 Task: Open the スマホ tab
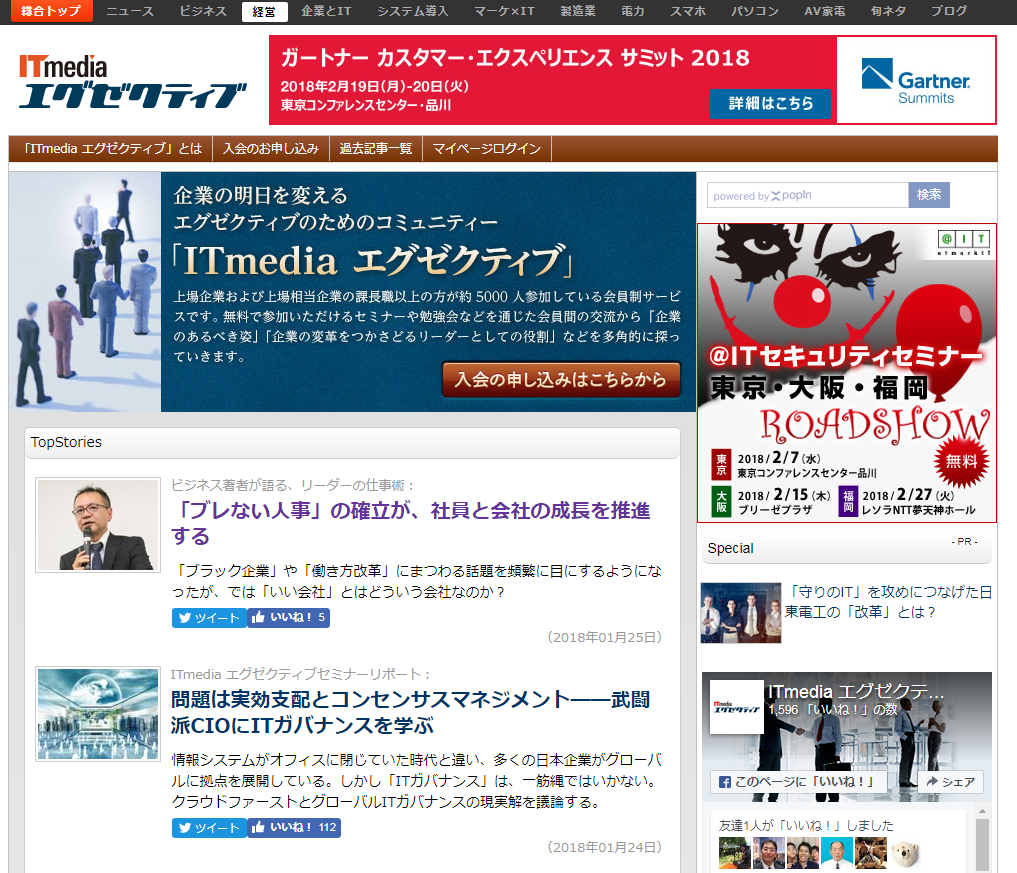(x=688, y=11)
